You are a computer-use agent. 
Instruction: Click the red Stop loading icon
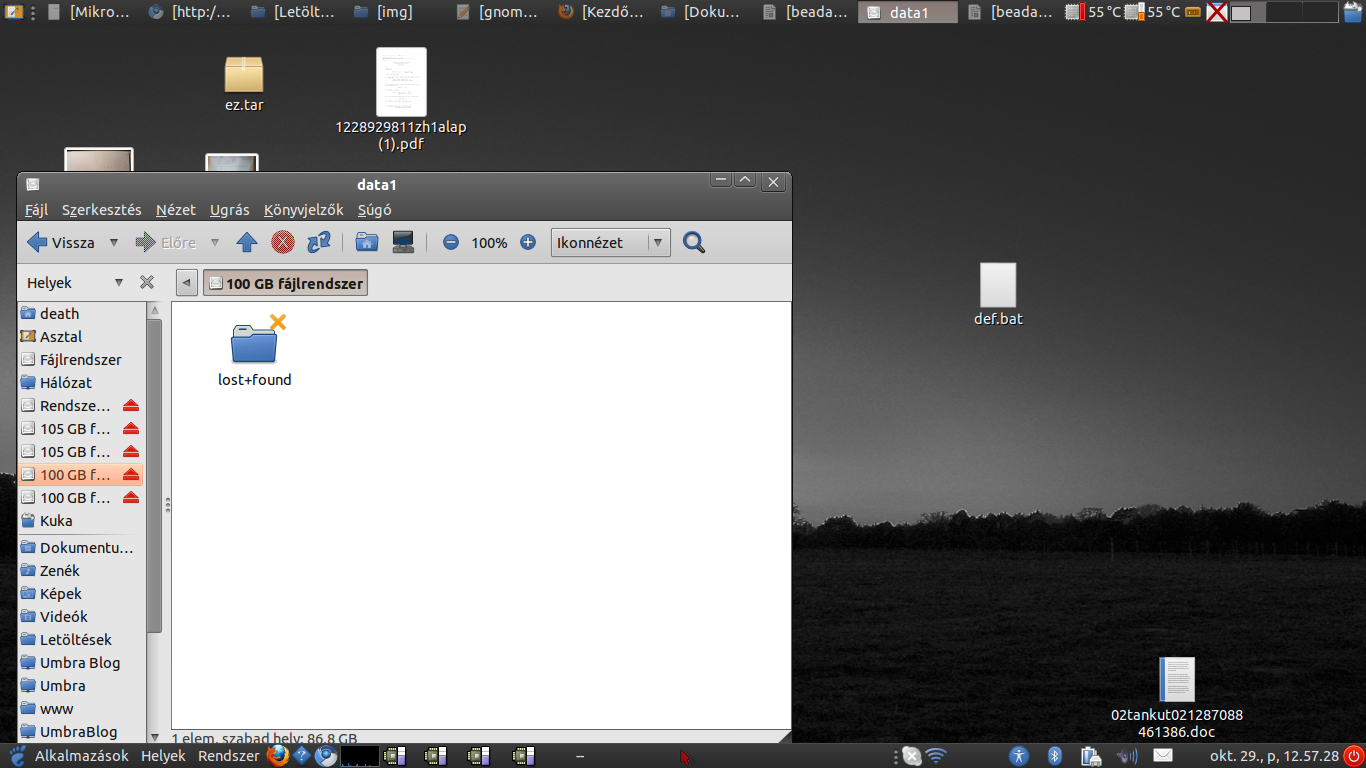283,242
